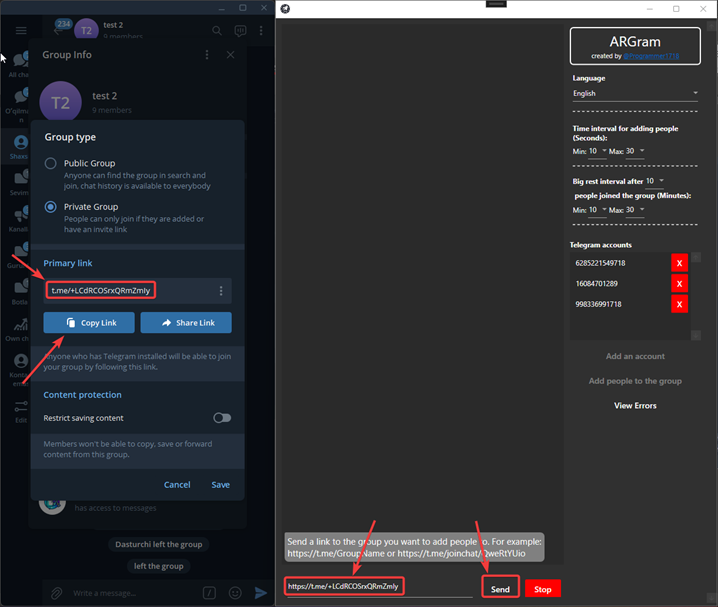Open the emoji picker icon
Viewport: 718px width, 607px height.
235,593
